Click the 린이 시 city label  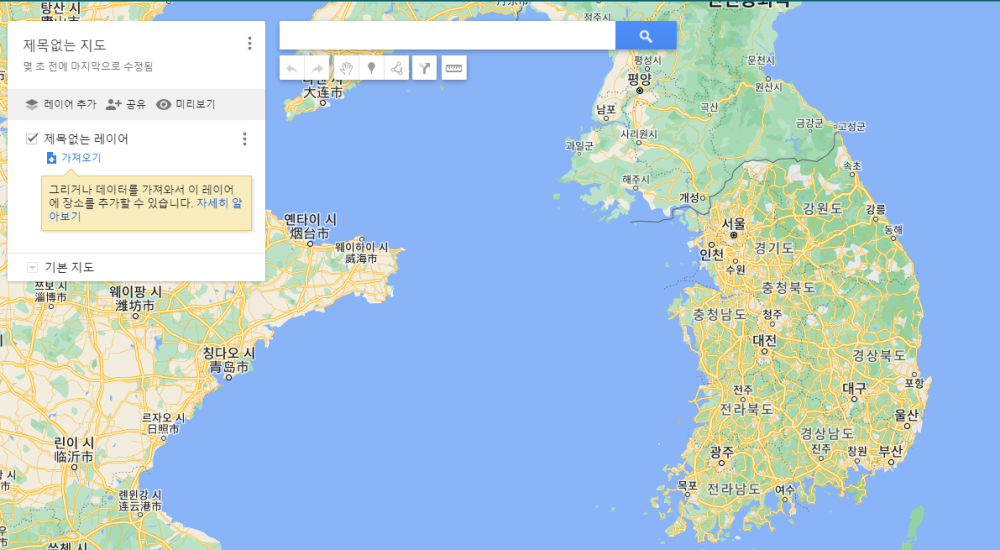[x=74, y=442]
